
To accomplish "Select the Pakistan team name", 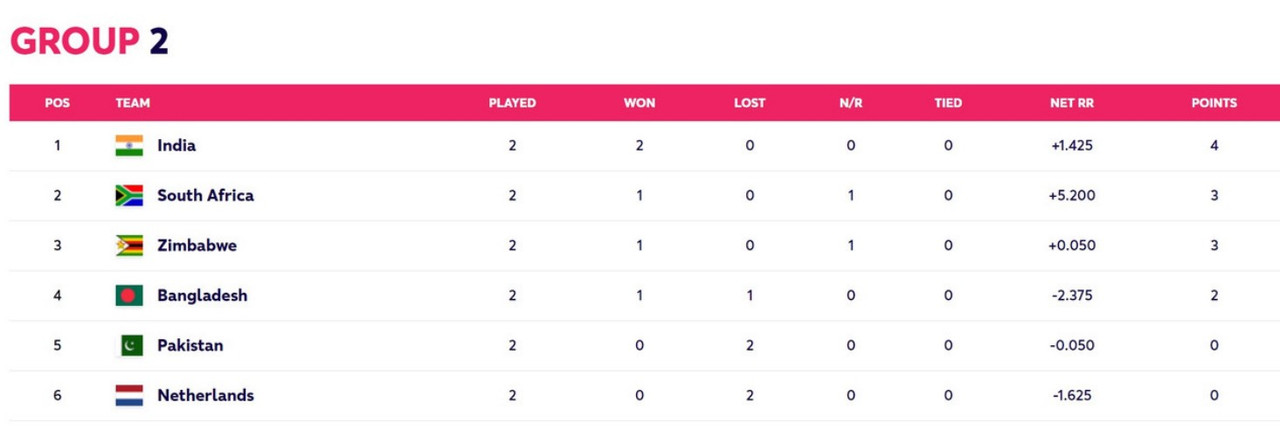I will [x=190, y=346].
